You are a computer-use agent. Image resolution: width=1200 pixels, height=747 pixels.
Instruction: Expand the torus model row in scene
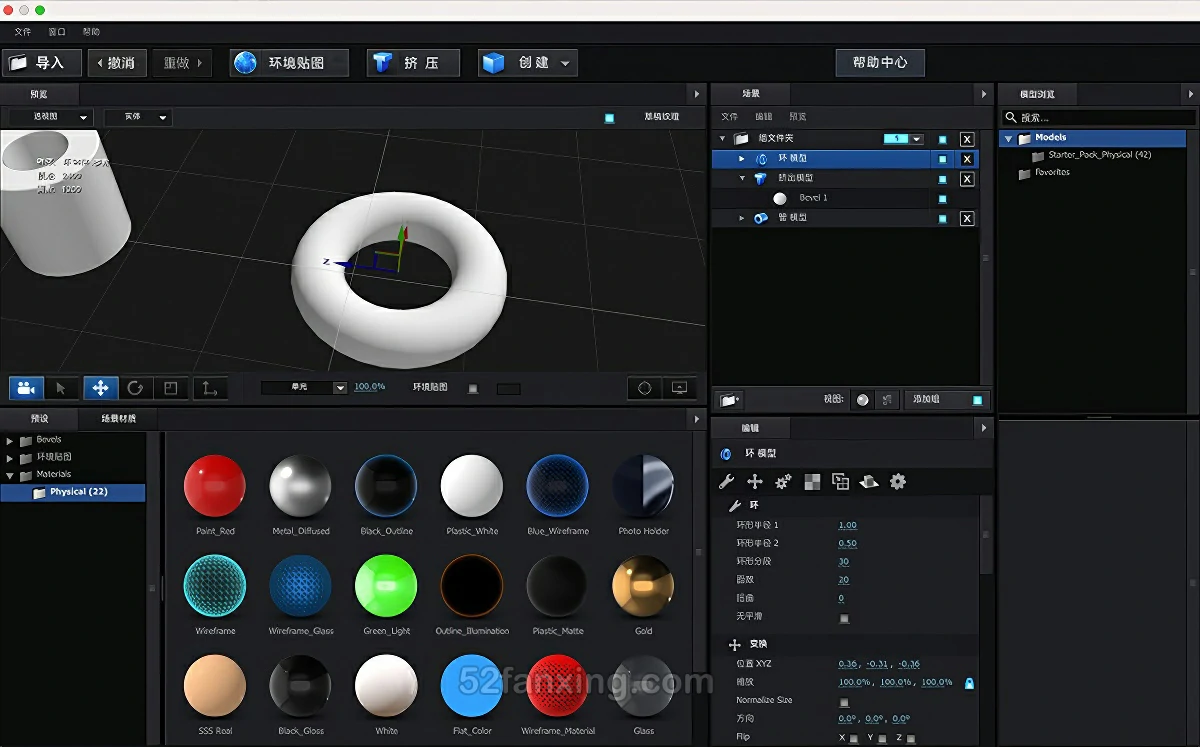741,159
